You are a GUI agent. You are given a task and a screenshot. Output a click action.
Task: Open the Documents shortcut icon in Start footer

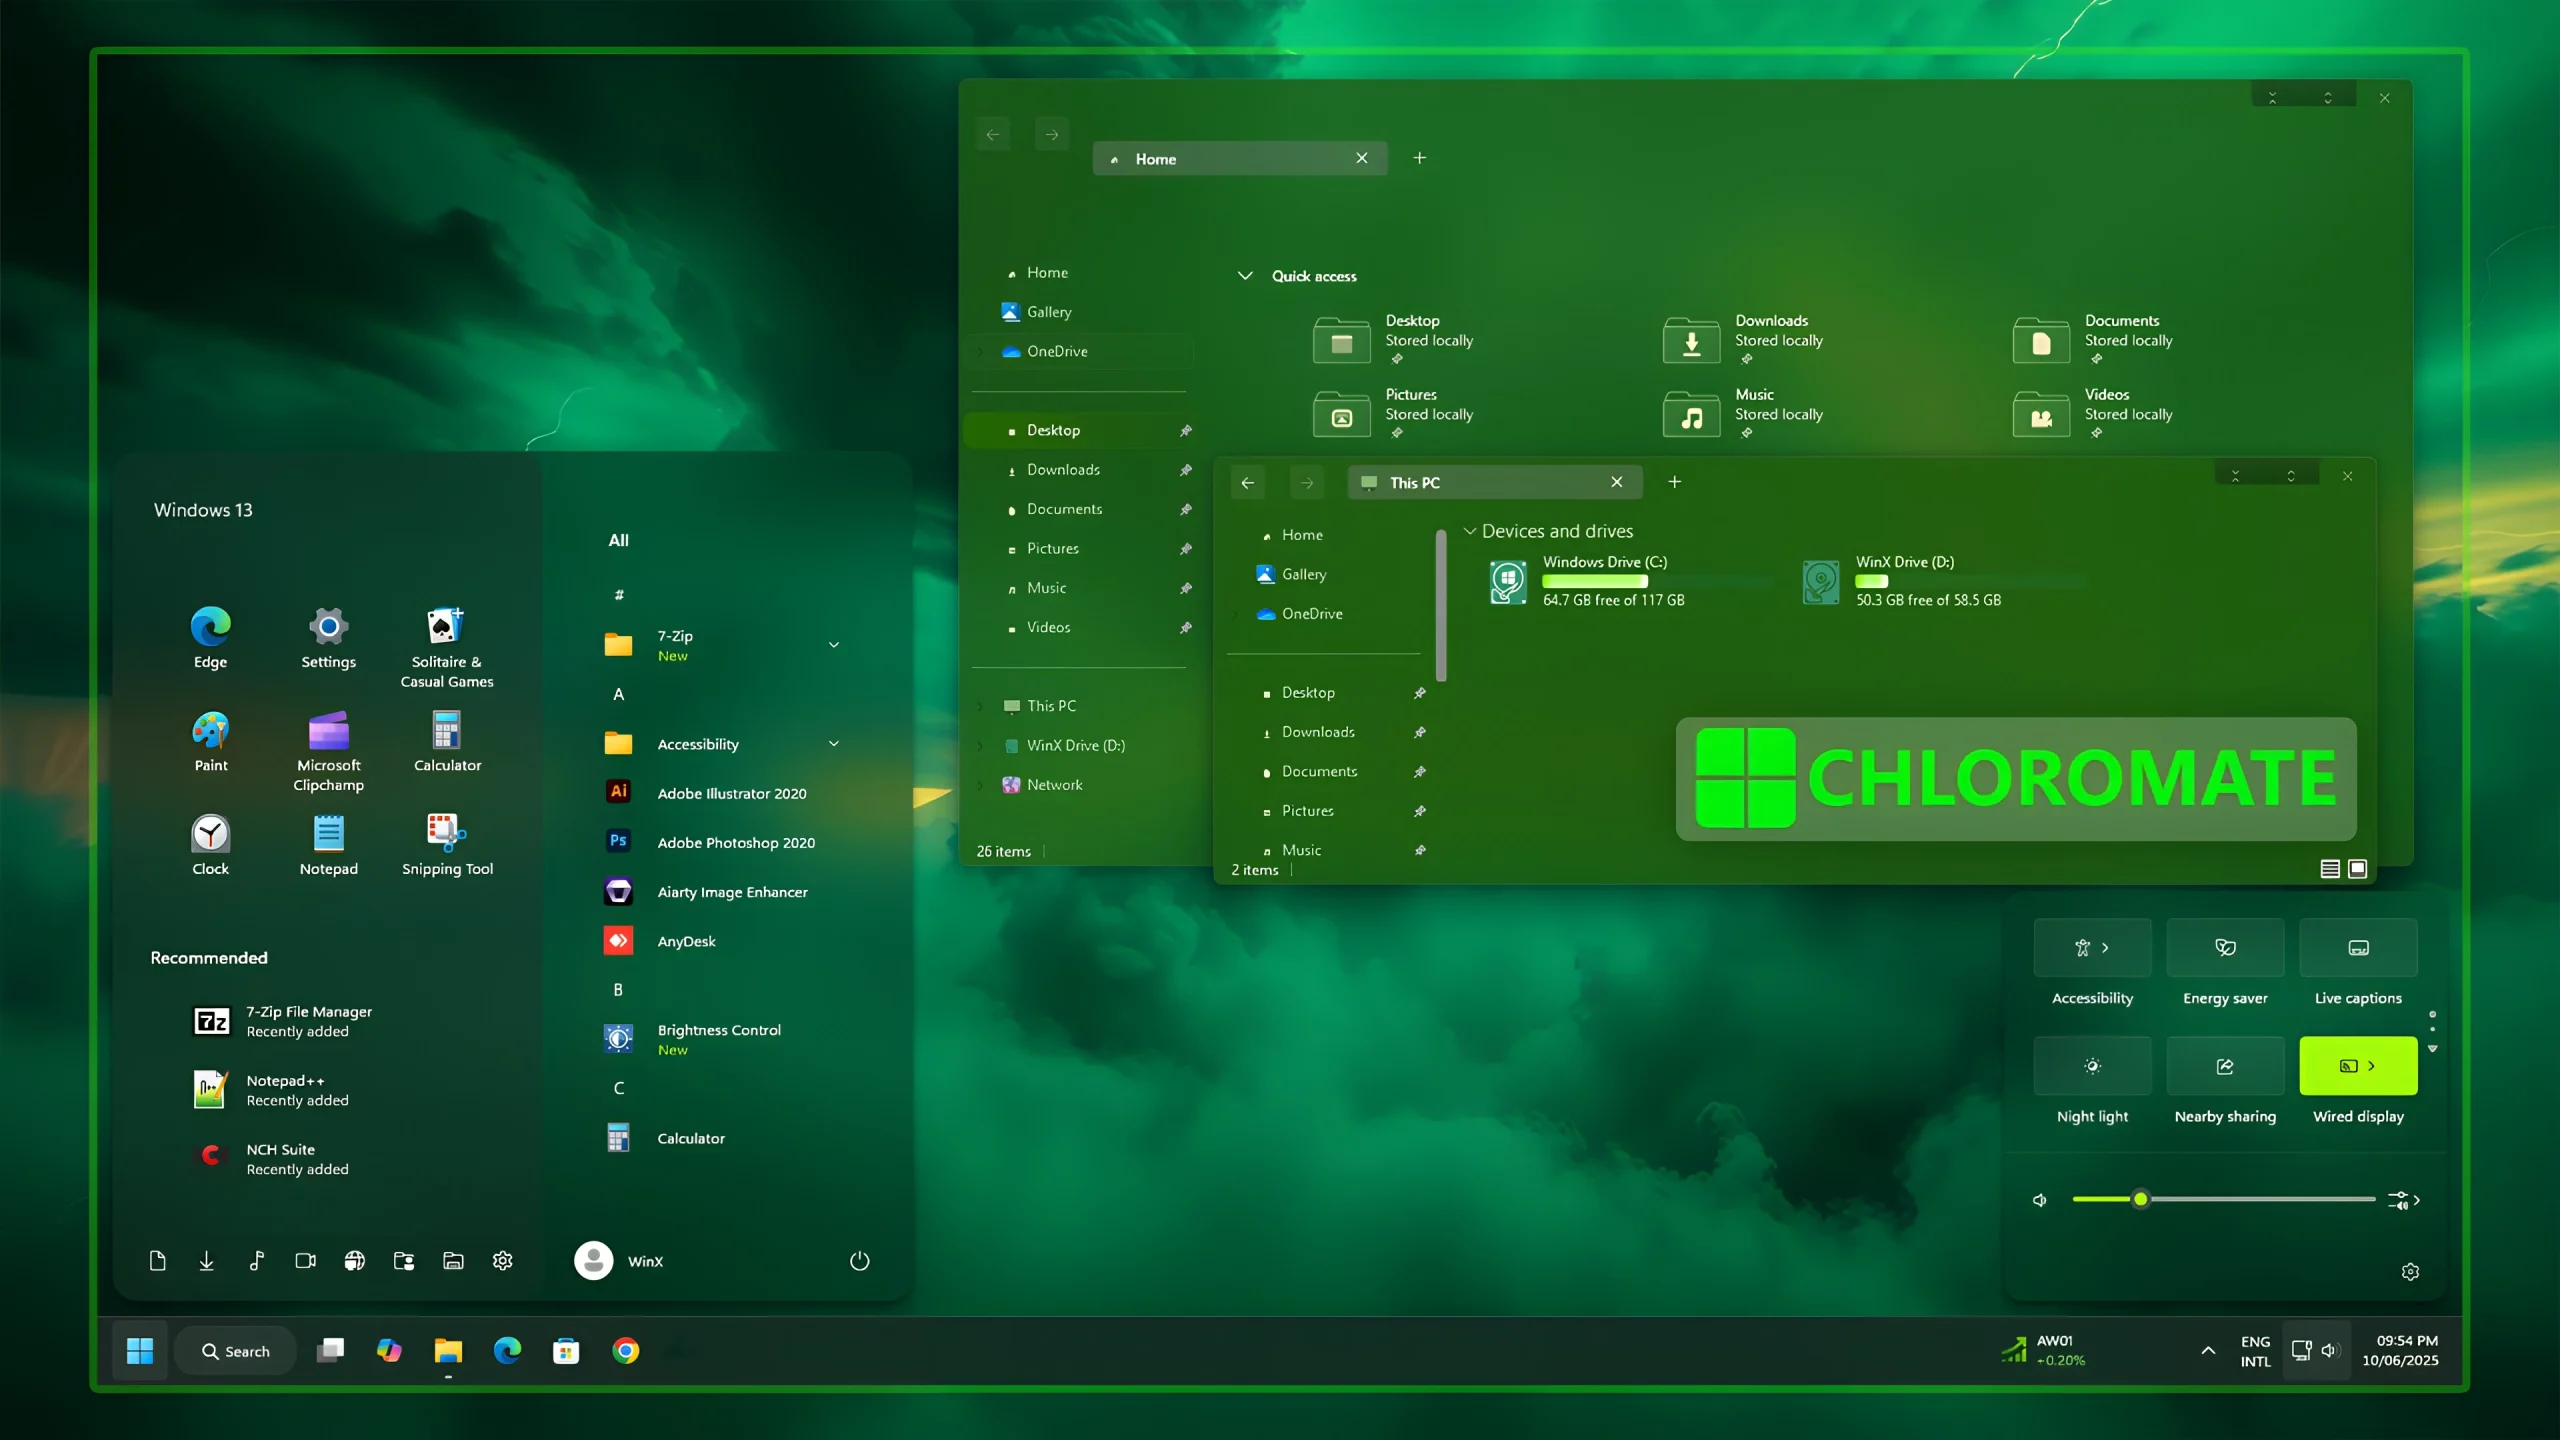[157, 1261]
